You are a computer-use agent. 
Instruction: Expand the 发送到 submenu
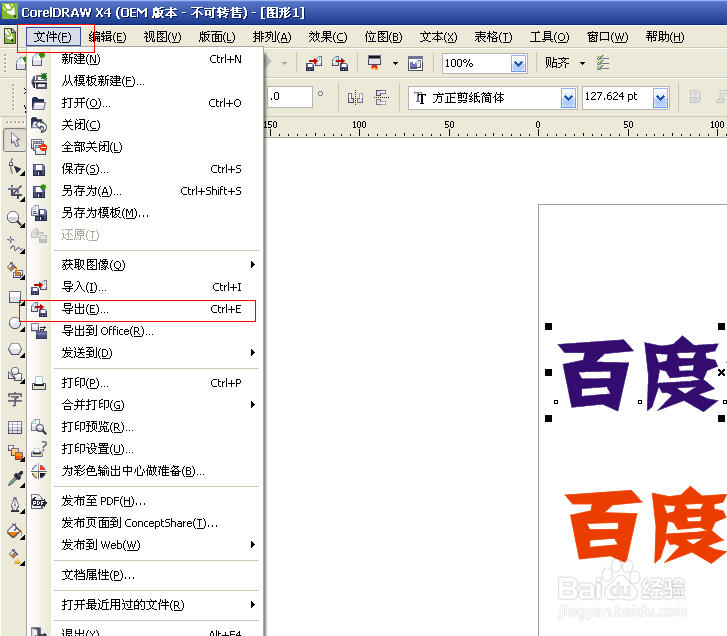[x=253, y=353]
